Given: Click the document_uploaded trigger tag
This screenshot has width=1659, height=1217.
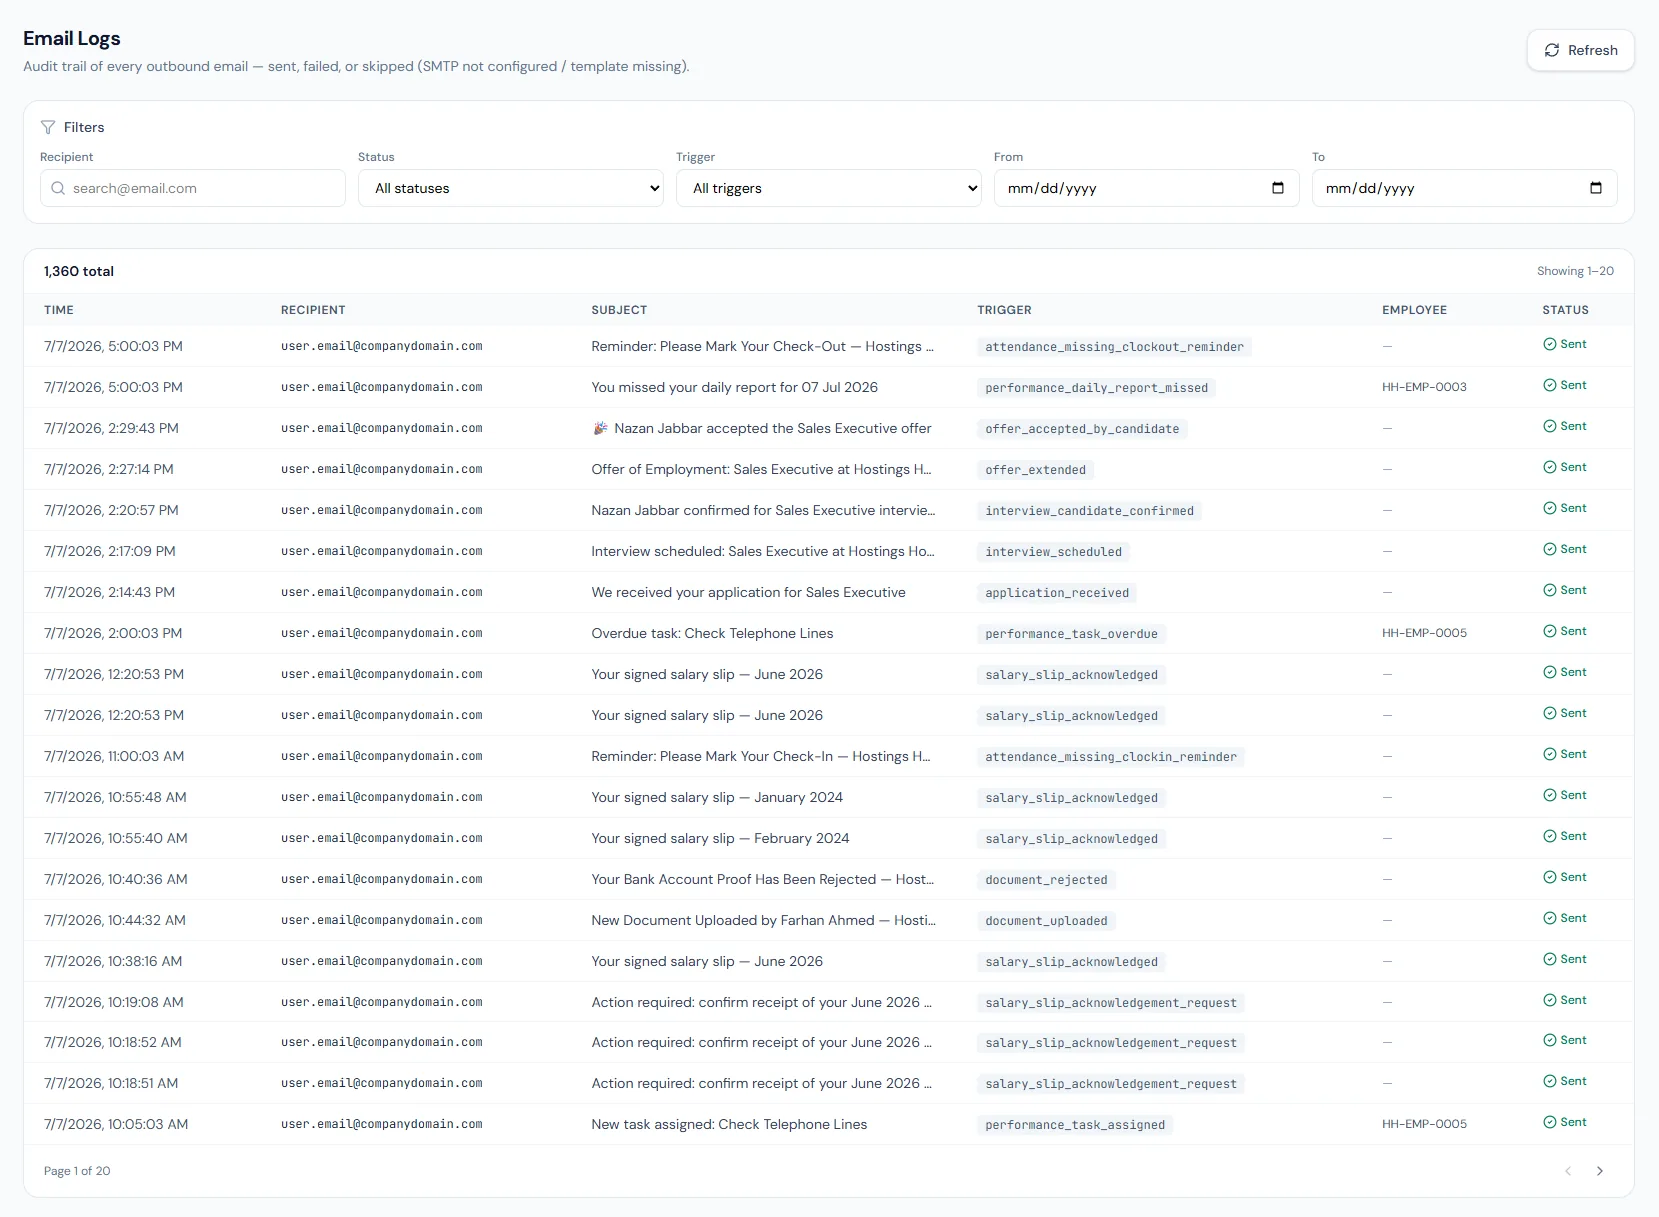Looking at the screenshot, I should coord(1046,921).
